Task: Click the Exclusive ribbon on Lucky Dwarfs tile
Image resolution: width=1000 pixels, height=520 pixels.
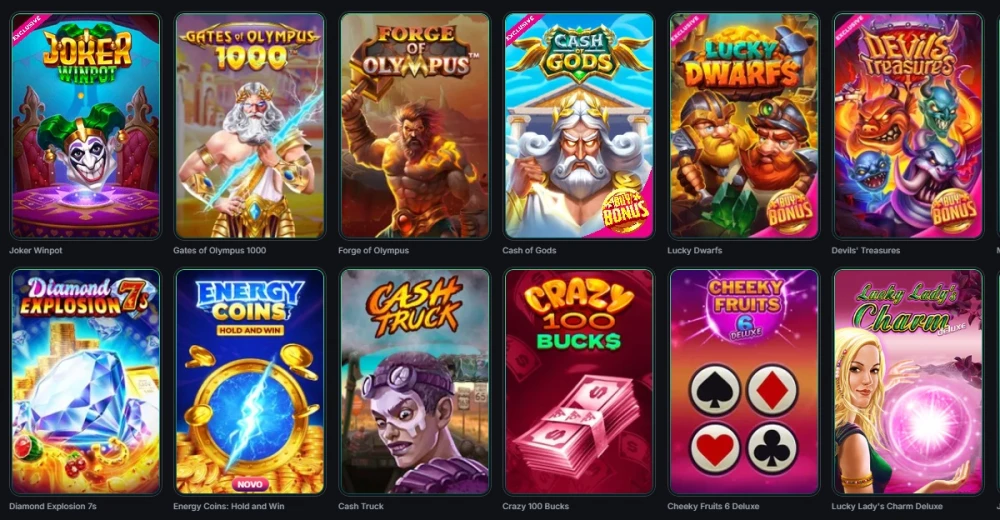Action: [x=685, y=29]
